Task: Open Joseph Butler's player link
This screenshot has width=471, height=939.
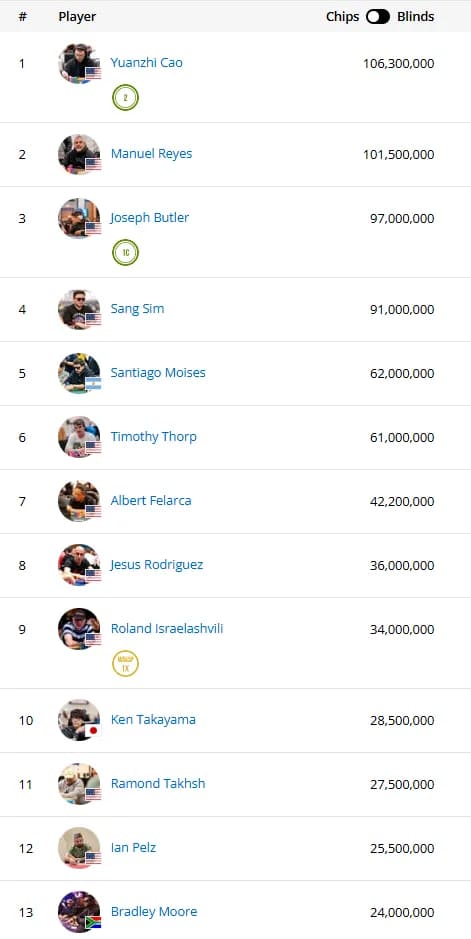Action: click(150, 218)
